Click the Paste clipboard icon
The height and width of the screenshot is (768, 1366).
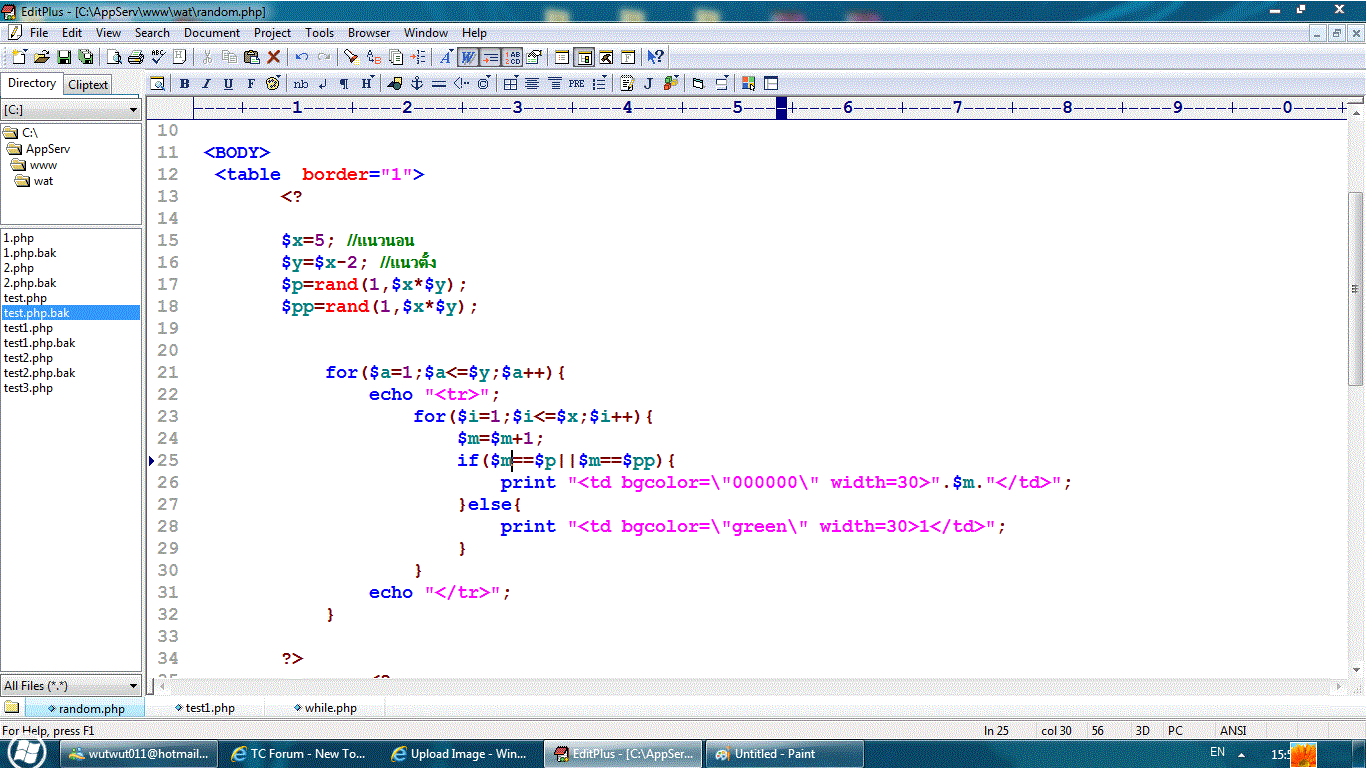251,57
